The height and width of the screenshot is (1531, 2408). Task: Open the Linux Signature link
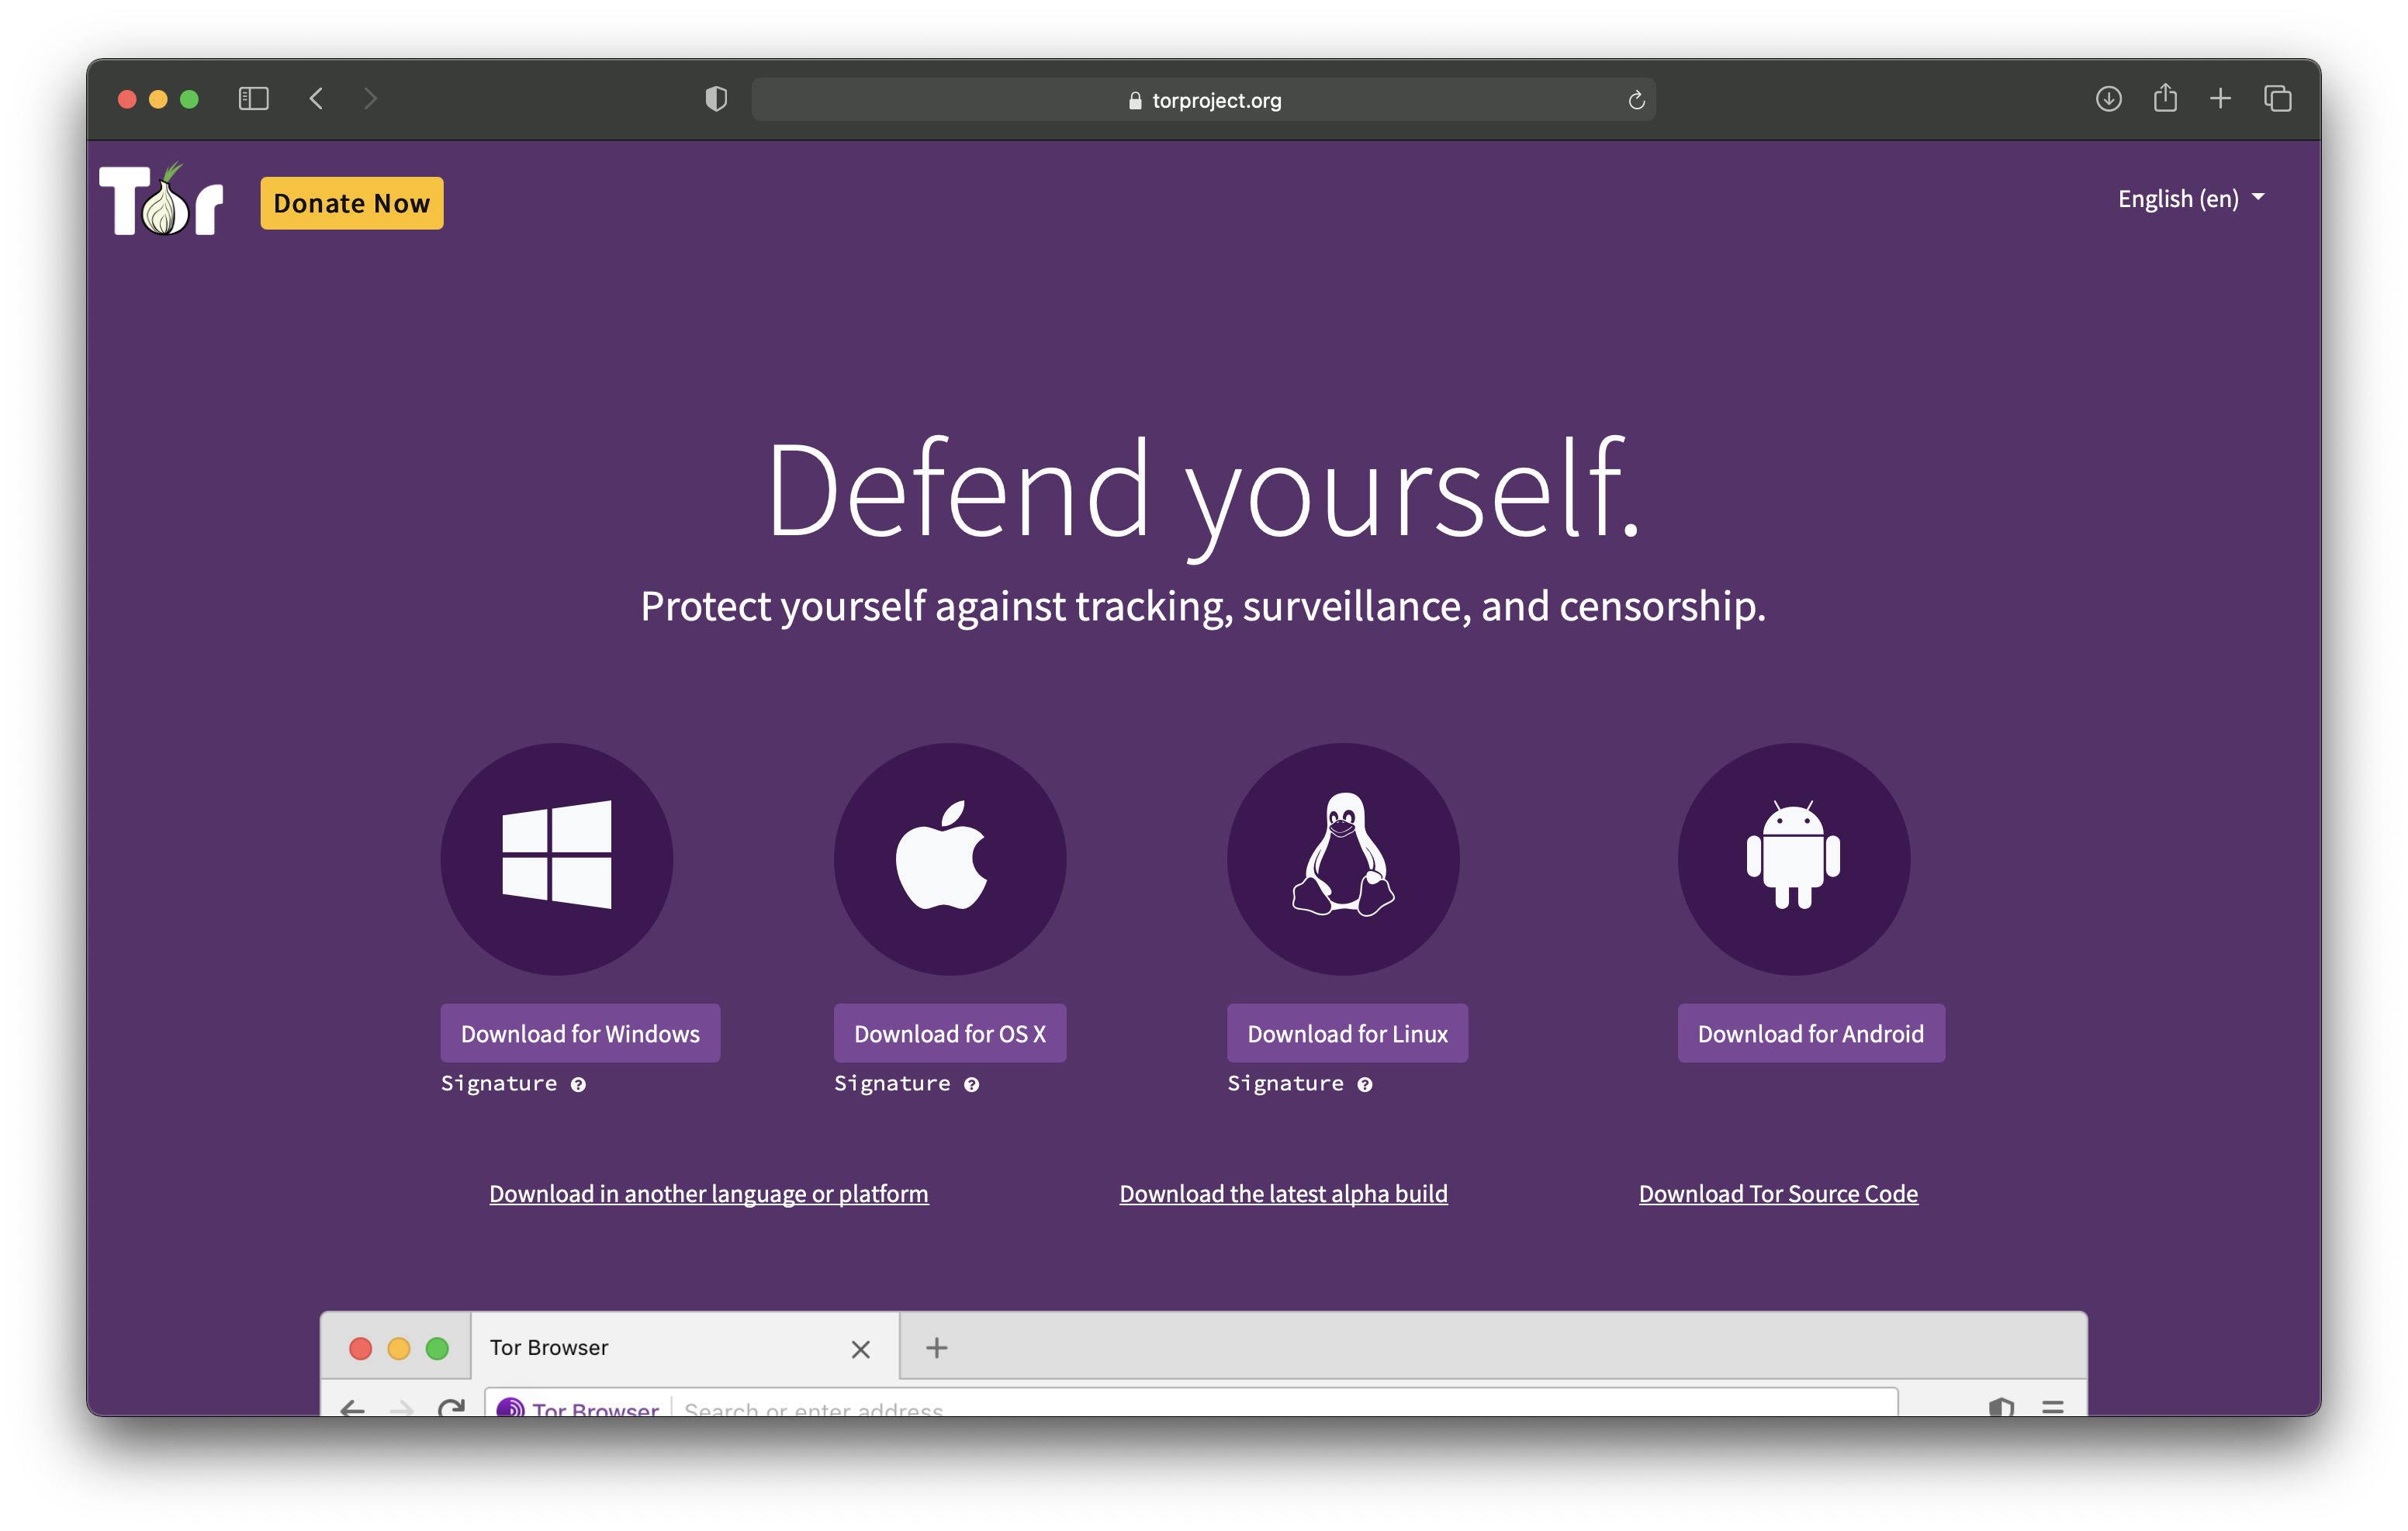click(x=1285, y=1084)
